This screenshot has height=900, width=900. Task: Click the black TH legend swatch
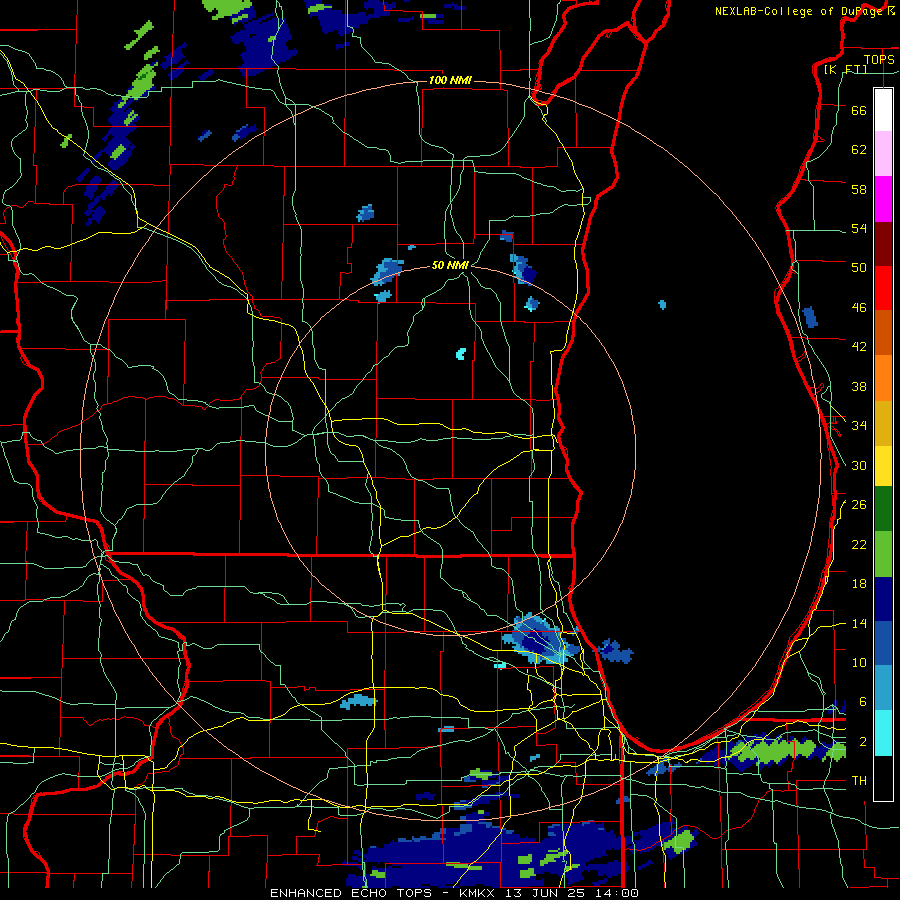click(x=883, y=778)
